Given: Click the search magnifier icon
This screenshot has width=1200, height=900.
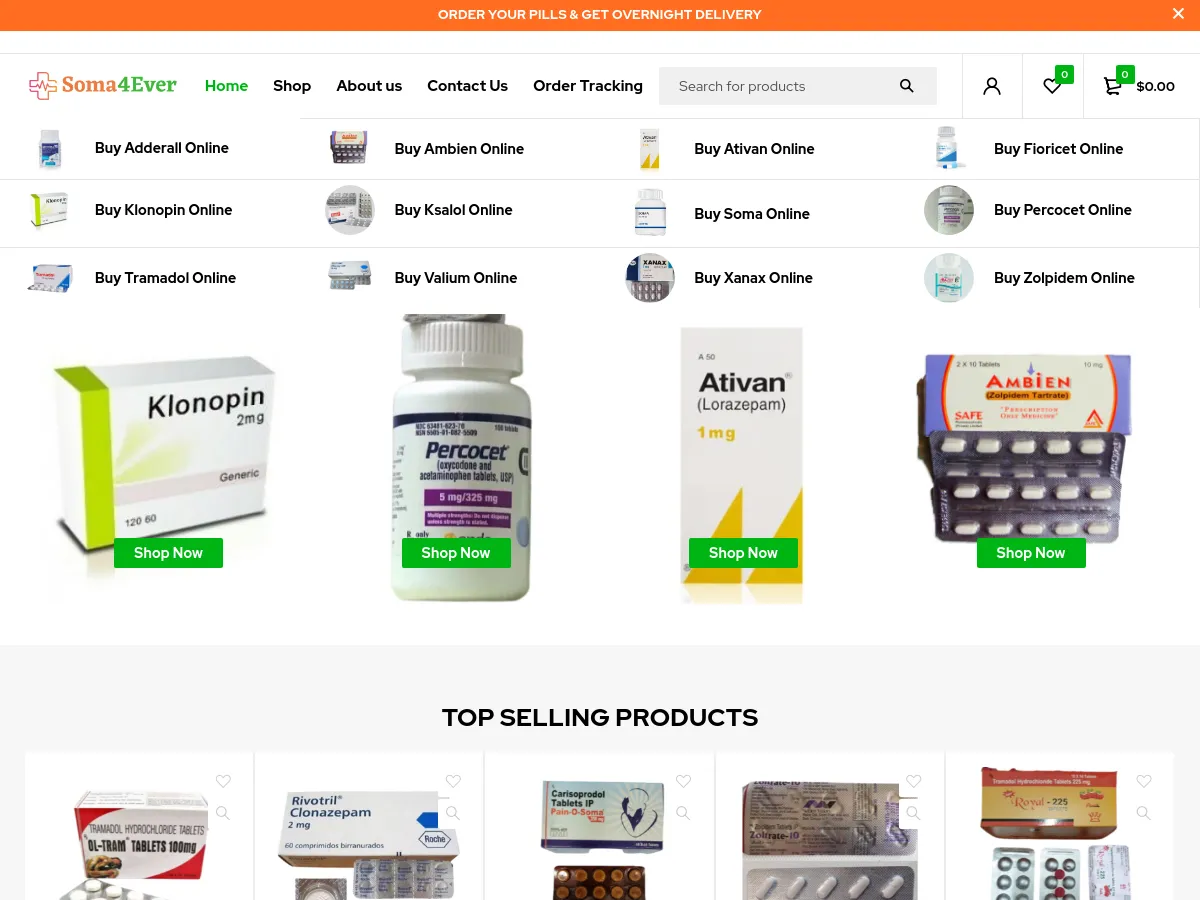Looking at the screenshot, I should pyautogui.click(x=907, y=86).
